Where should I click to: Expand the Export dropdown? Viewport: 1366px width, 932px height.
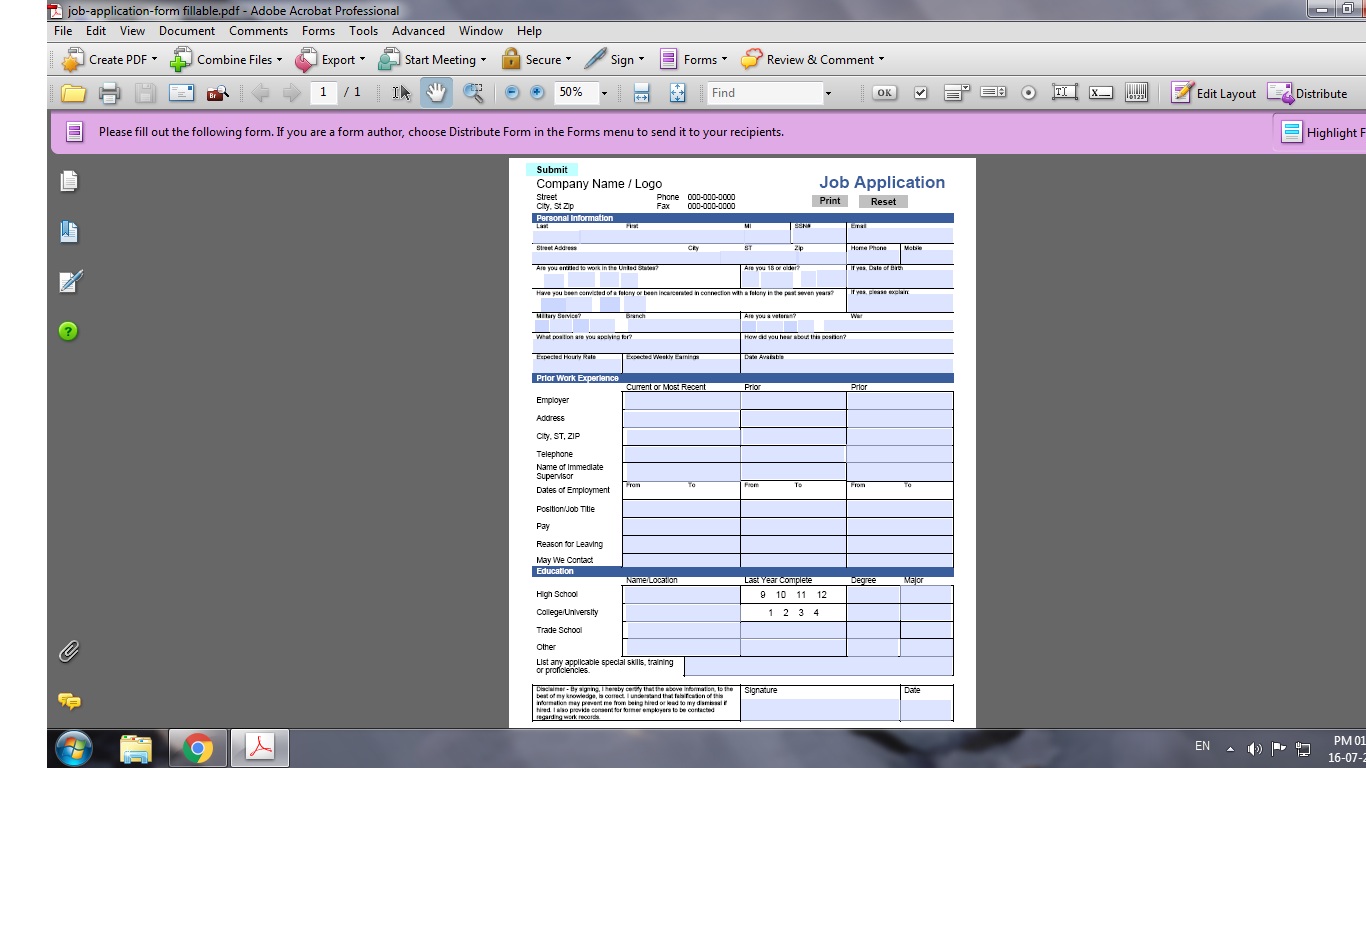click(362, 60)
